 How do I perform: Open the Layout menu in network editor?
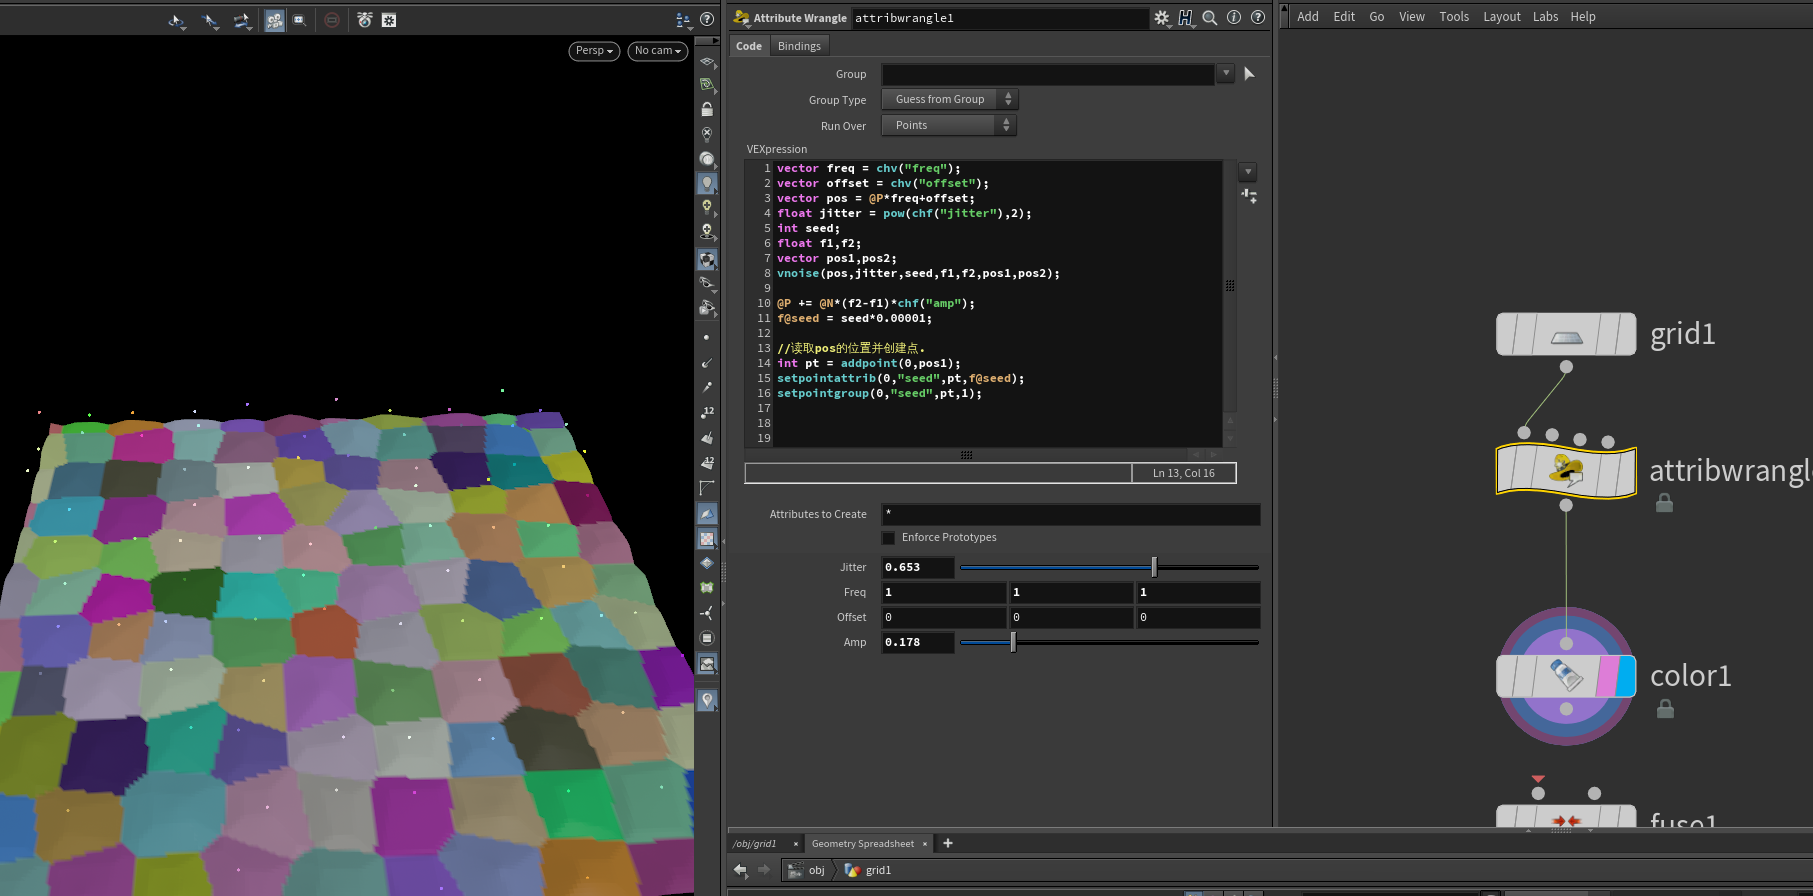point(1501,17)
